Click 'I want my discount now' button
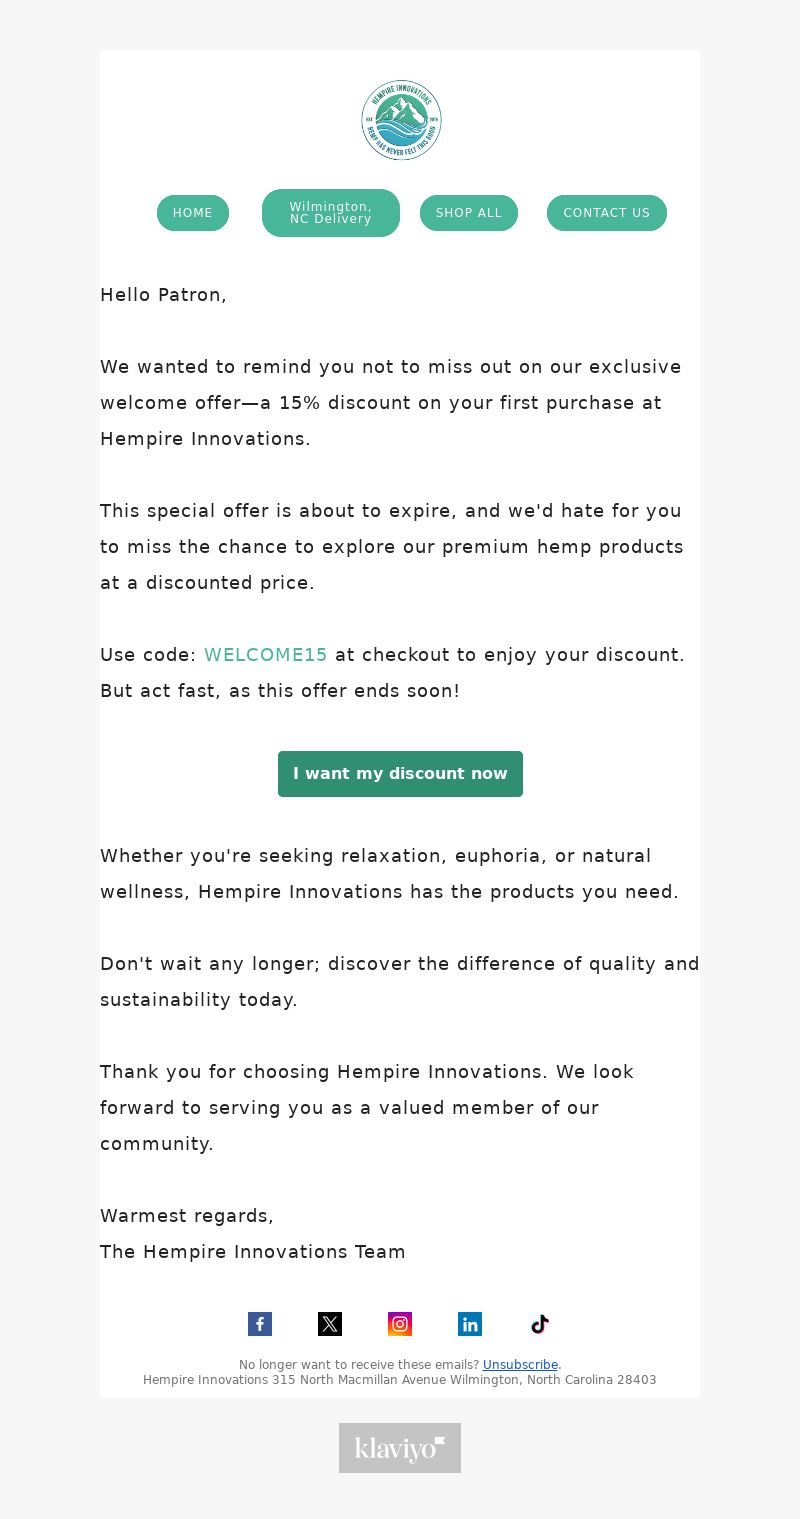This screenshot has height=1519, width=800. (400, 774)
